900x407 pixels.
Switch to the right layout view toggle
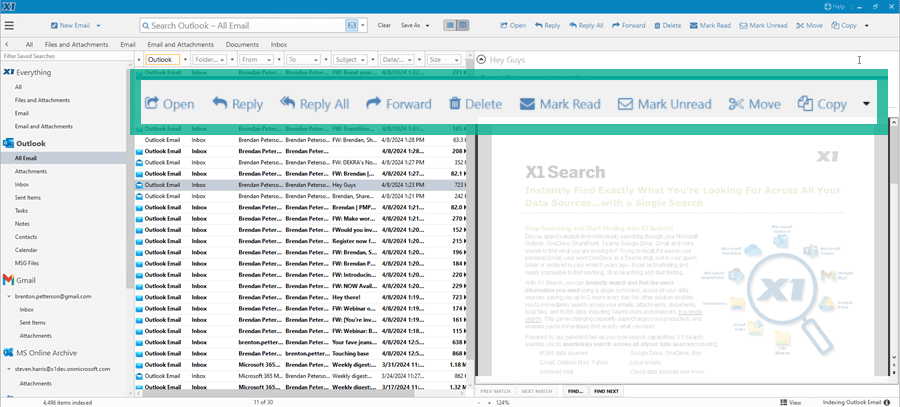click(x=463, y=25)
